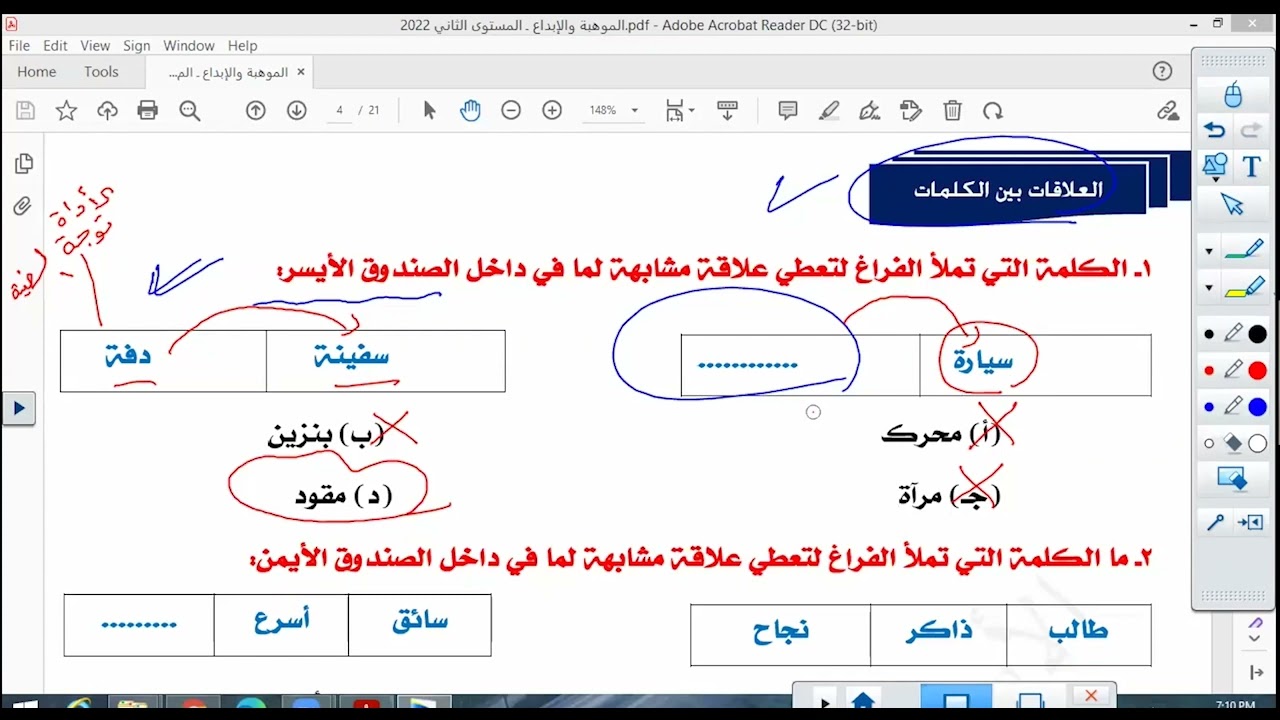Image resolution: width=1280 pixels, height=720 pixels.
Task: Star this file as a favorite
Action: [x=66, y=111]
